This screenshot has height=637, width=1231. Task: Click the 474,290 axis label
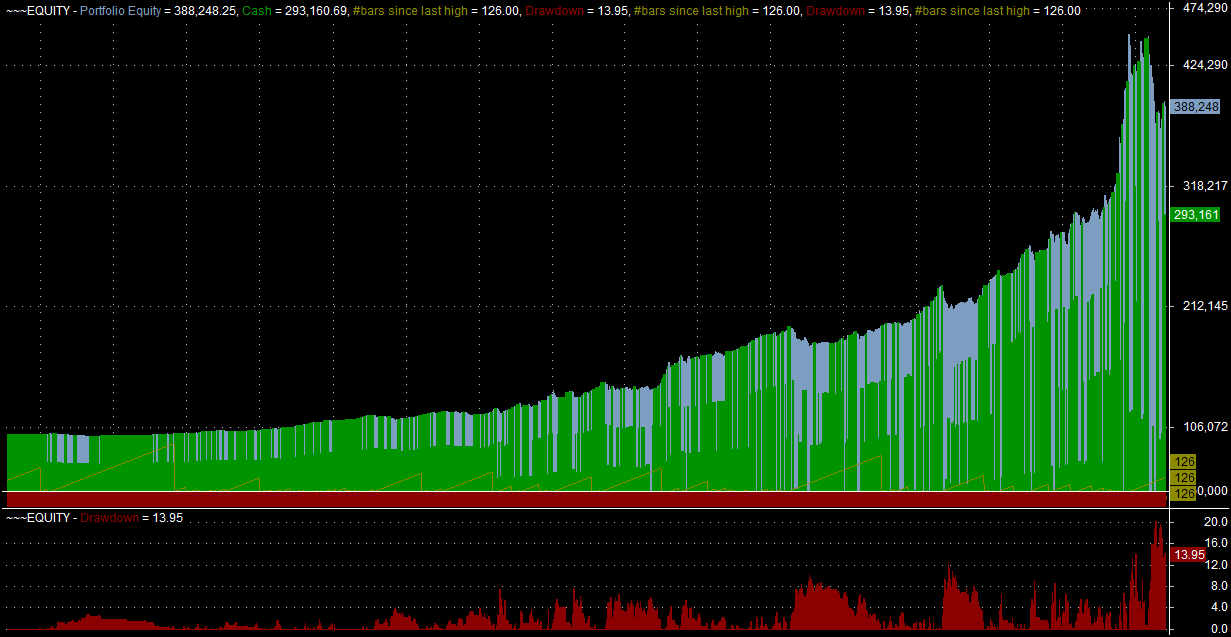pos(1203,8)
